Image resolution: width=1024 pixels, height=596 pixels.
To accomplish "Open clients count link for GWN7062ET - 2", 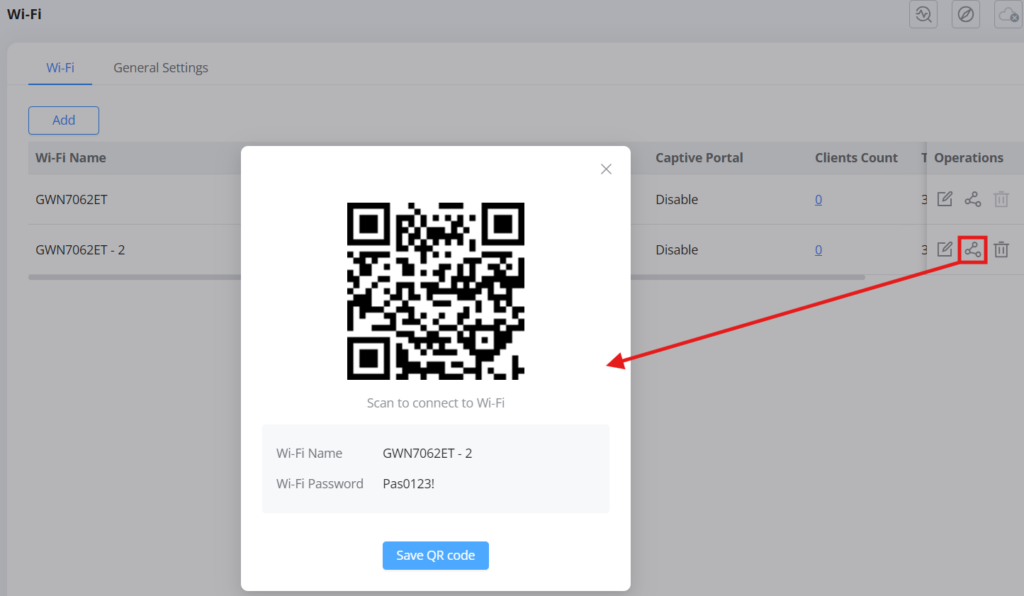I will click(x=818, y=250).
